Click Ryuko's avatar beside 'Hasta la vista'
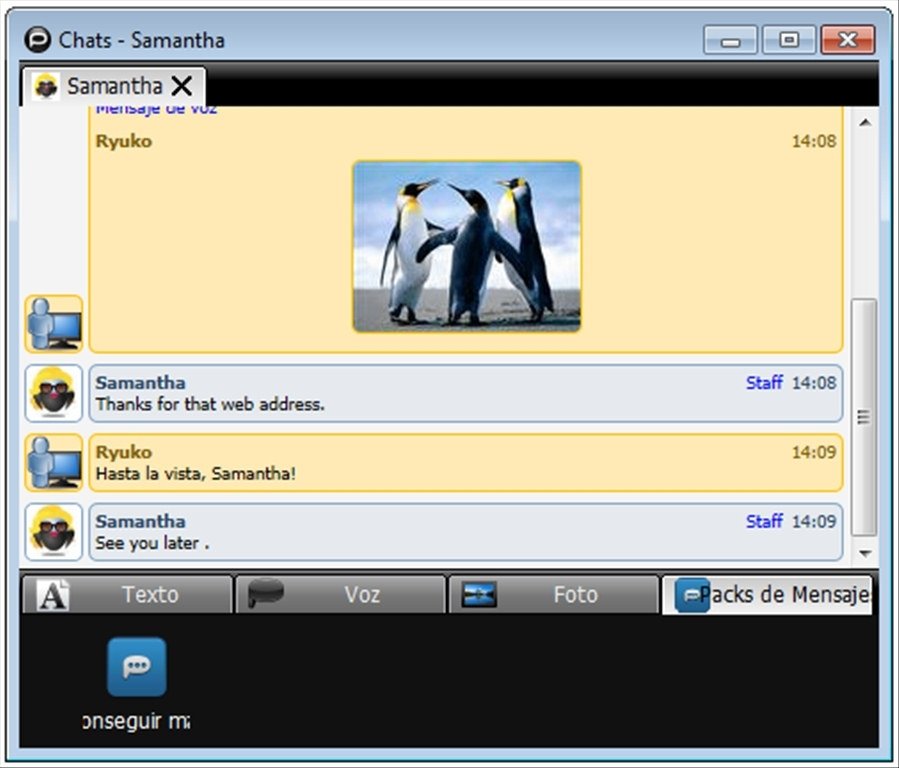Viewport: 899px width, 768px height. point(54,463)
